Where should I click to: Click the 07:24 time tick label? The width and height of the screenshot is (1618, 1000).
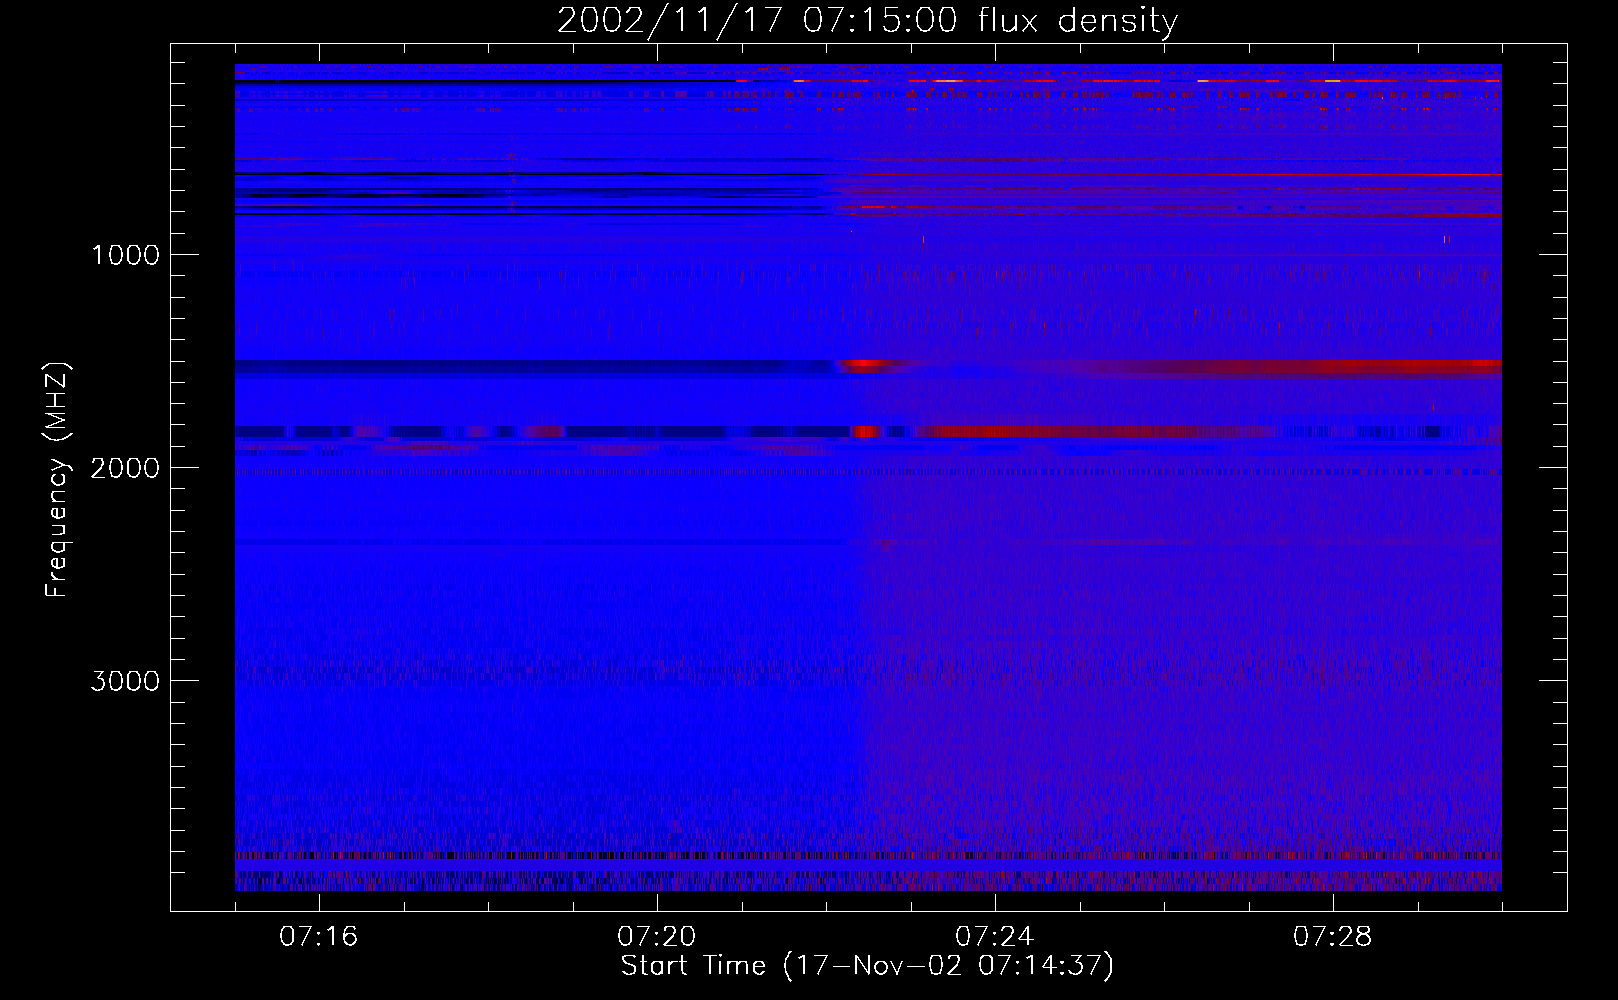point(995,937)
